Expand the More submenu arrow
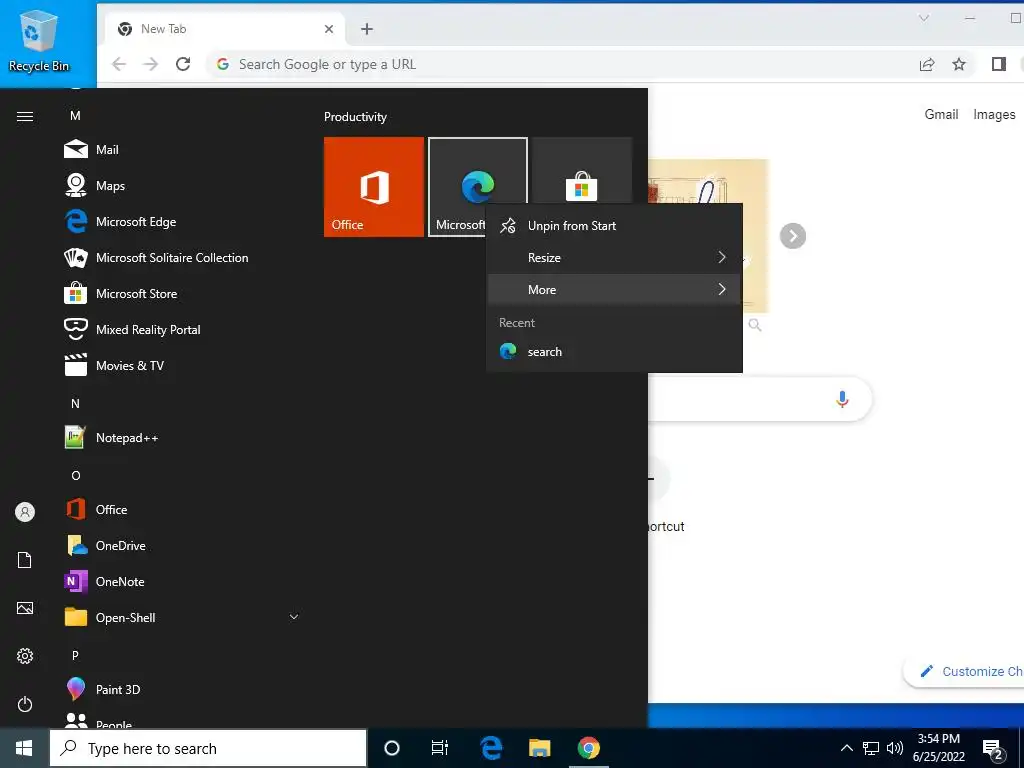The image size is (1024, 768). click(722, 289)
